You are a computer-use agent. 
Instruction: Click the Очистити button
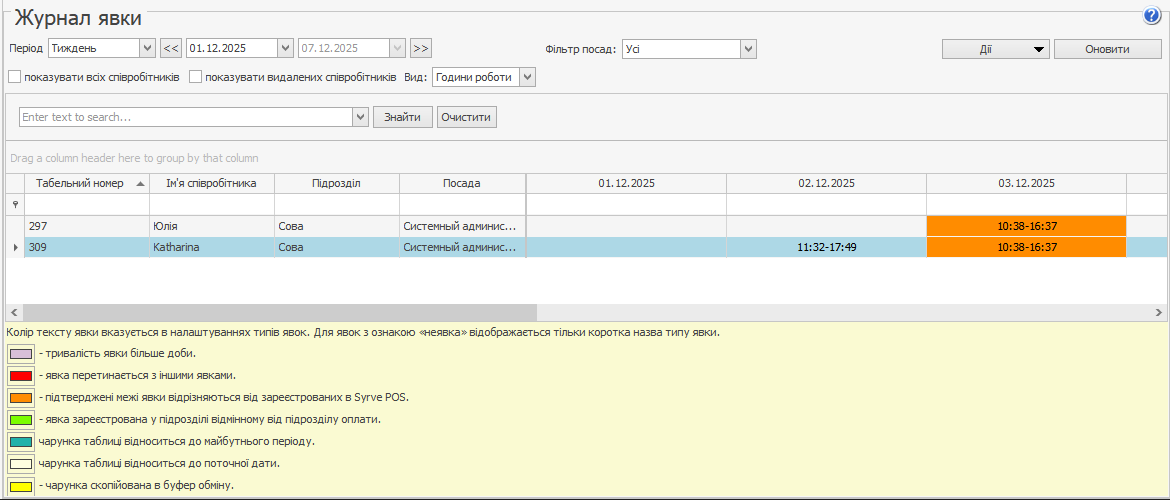(467, 117)
